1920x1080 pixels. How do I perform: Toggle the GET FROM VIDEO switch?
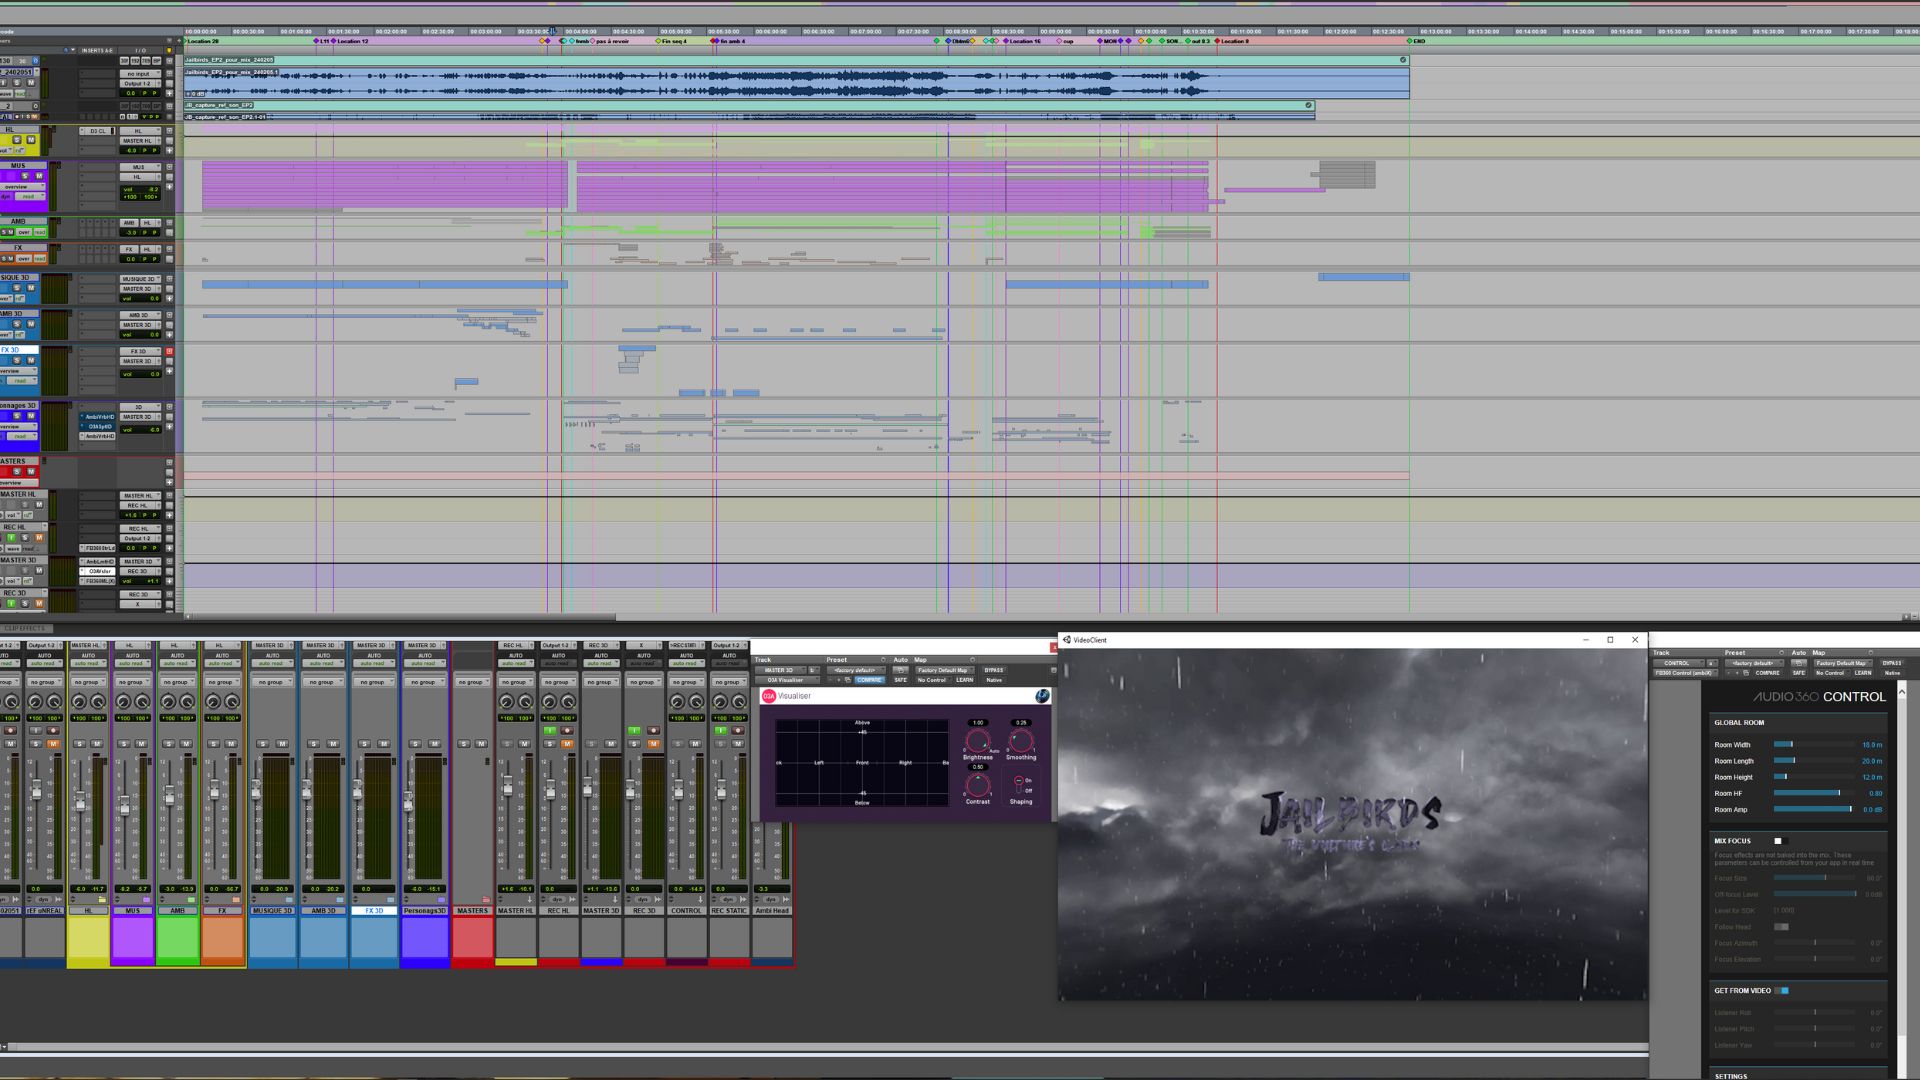coord(1783,990)
